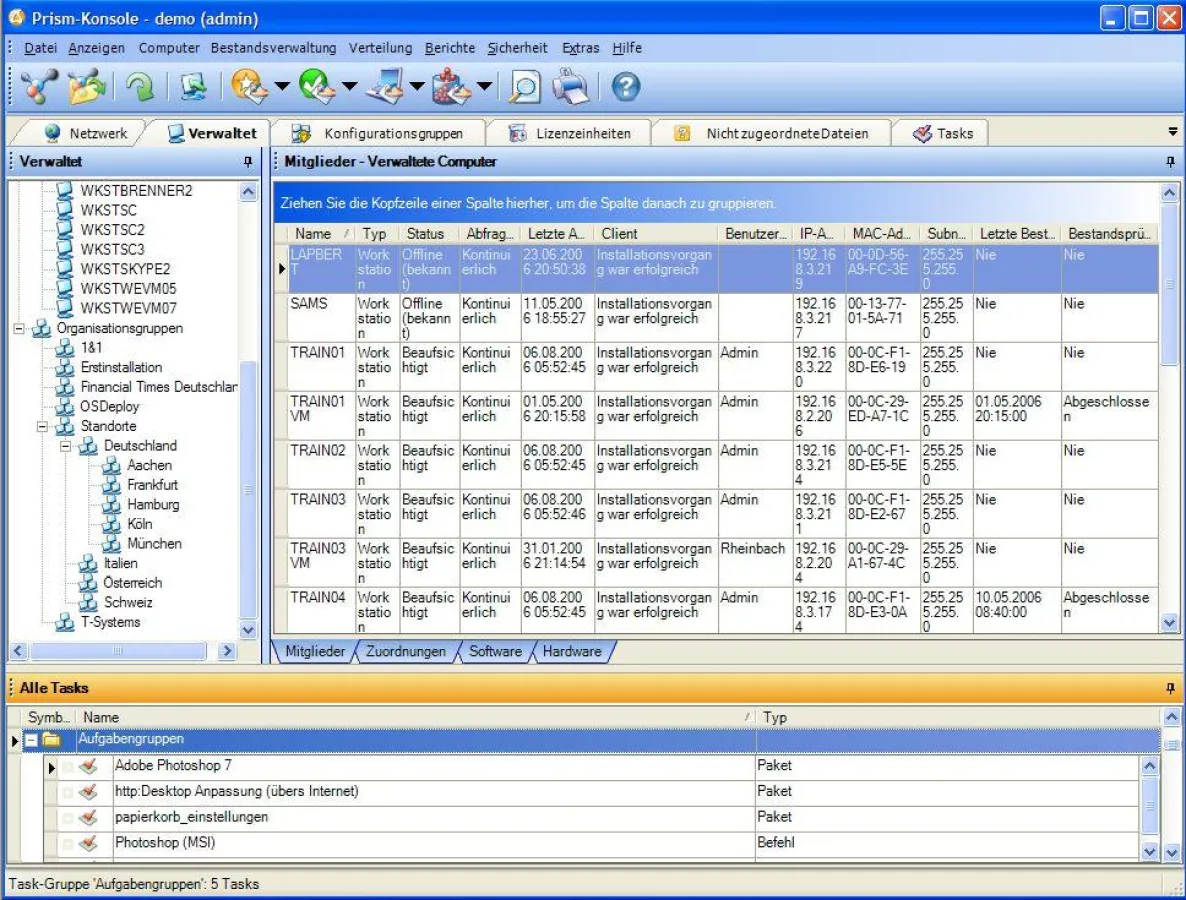Switch to the Hardware bottom tab

click(572, 651)
